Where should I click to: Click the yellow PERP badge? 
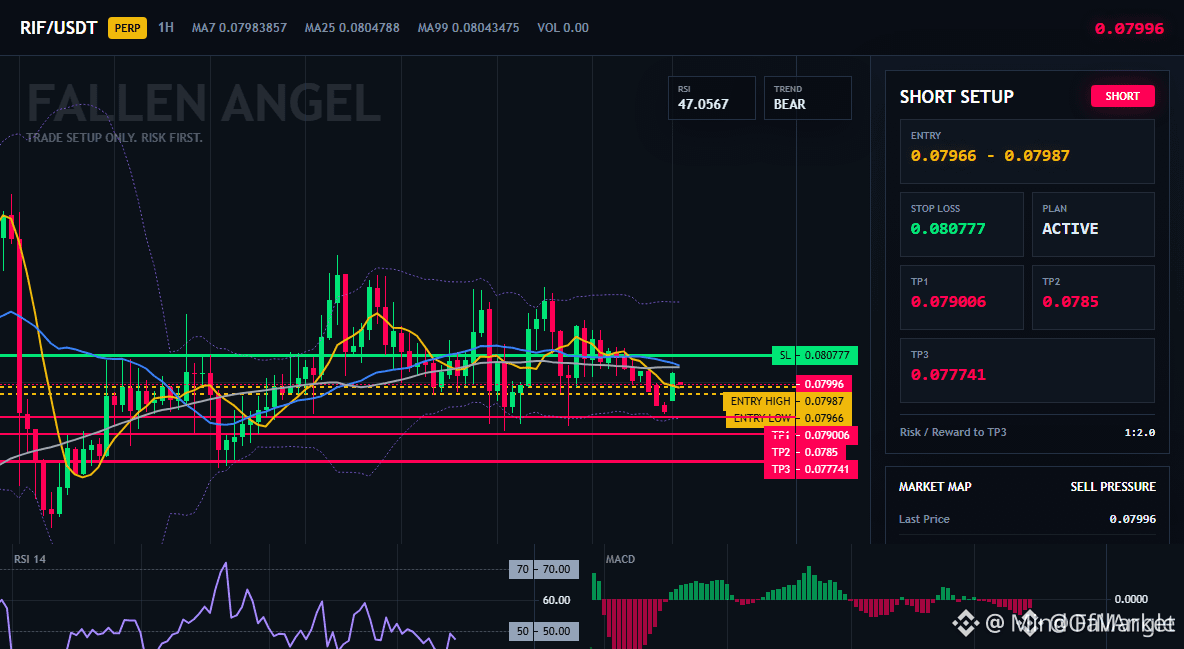click(128, 28)
